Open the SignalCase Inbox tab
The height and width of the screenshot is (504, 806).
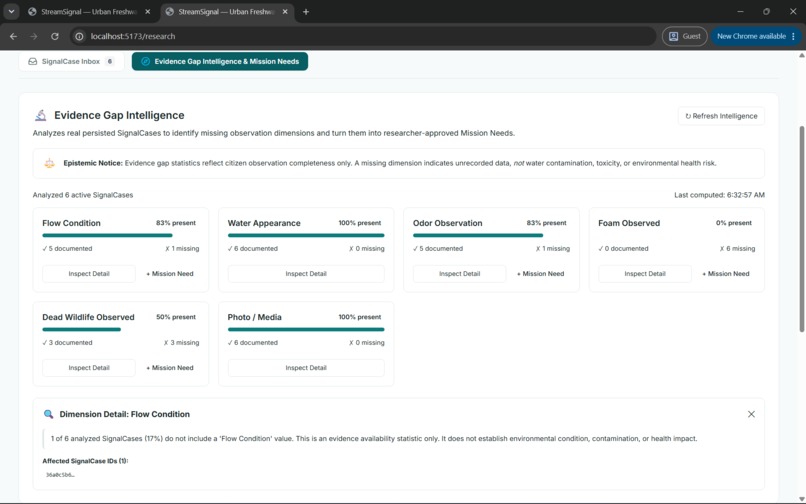pyautogui.click(x=71, y=61)
